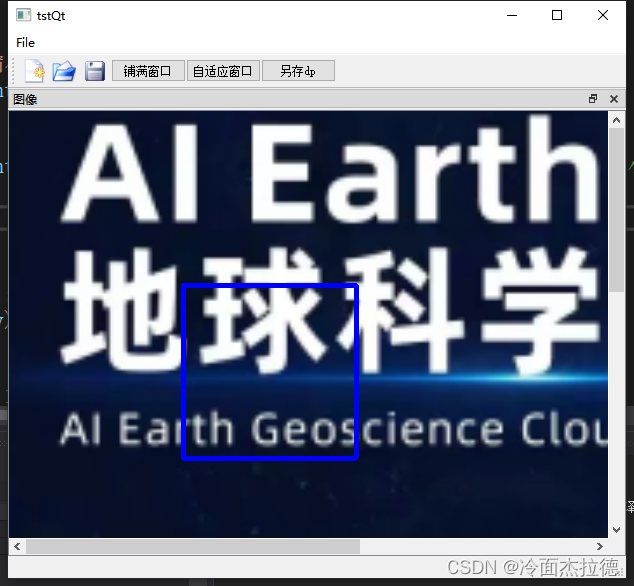
Task: Click the vertical scrollbar up arrow
Action: click(617, 120)
